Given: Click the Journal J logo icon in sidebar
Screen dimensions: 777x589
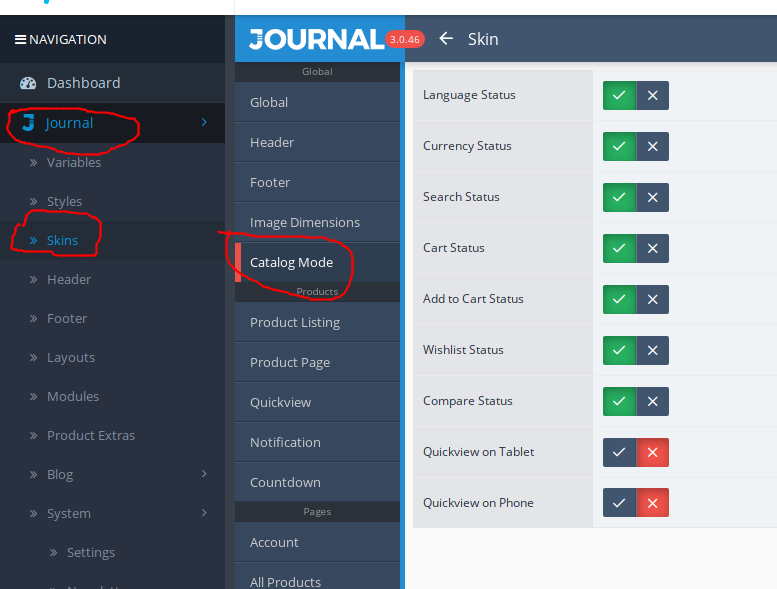Looking at the screenshot, I should [28, 122].
